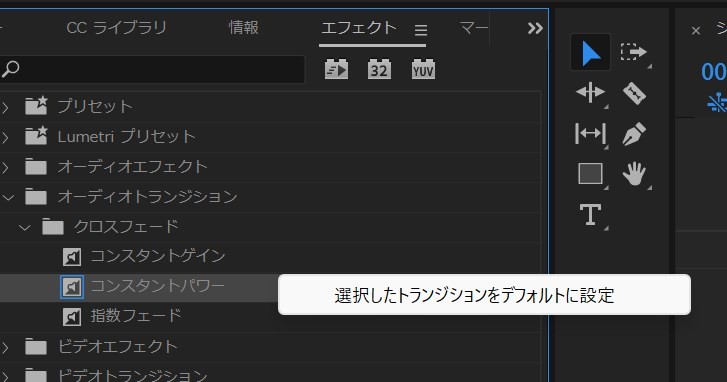727x382 pixels.
Task: Select the Hand tool
Action: (634, 174)
